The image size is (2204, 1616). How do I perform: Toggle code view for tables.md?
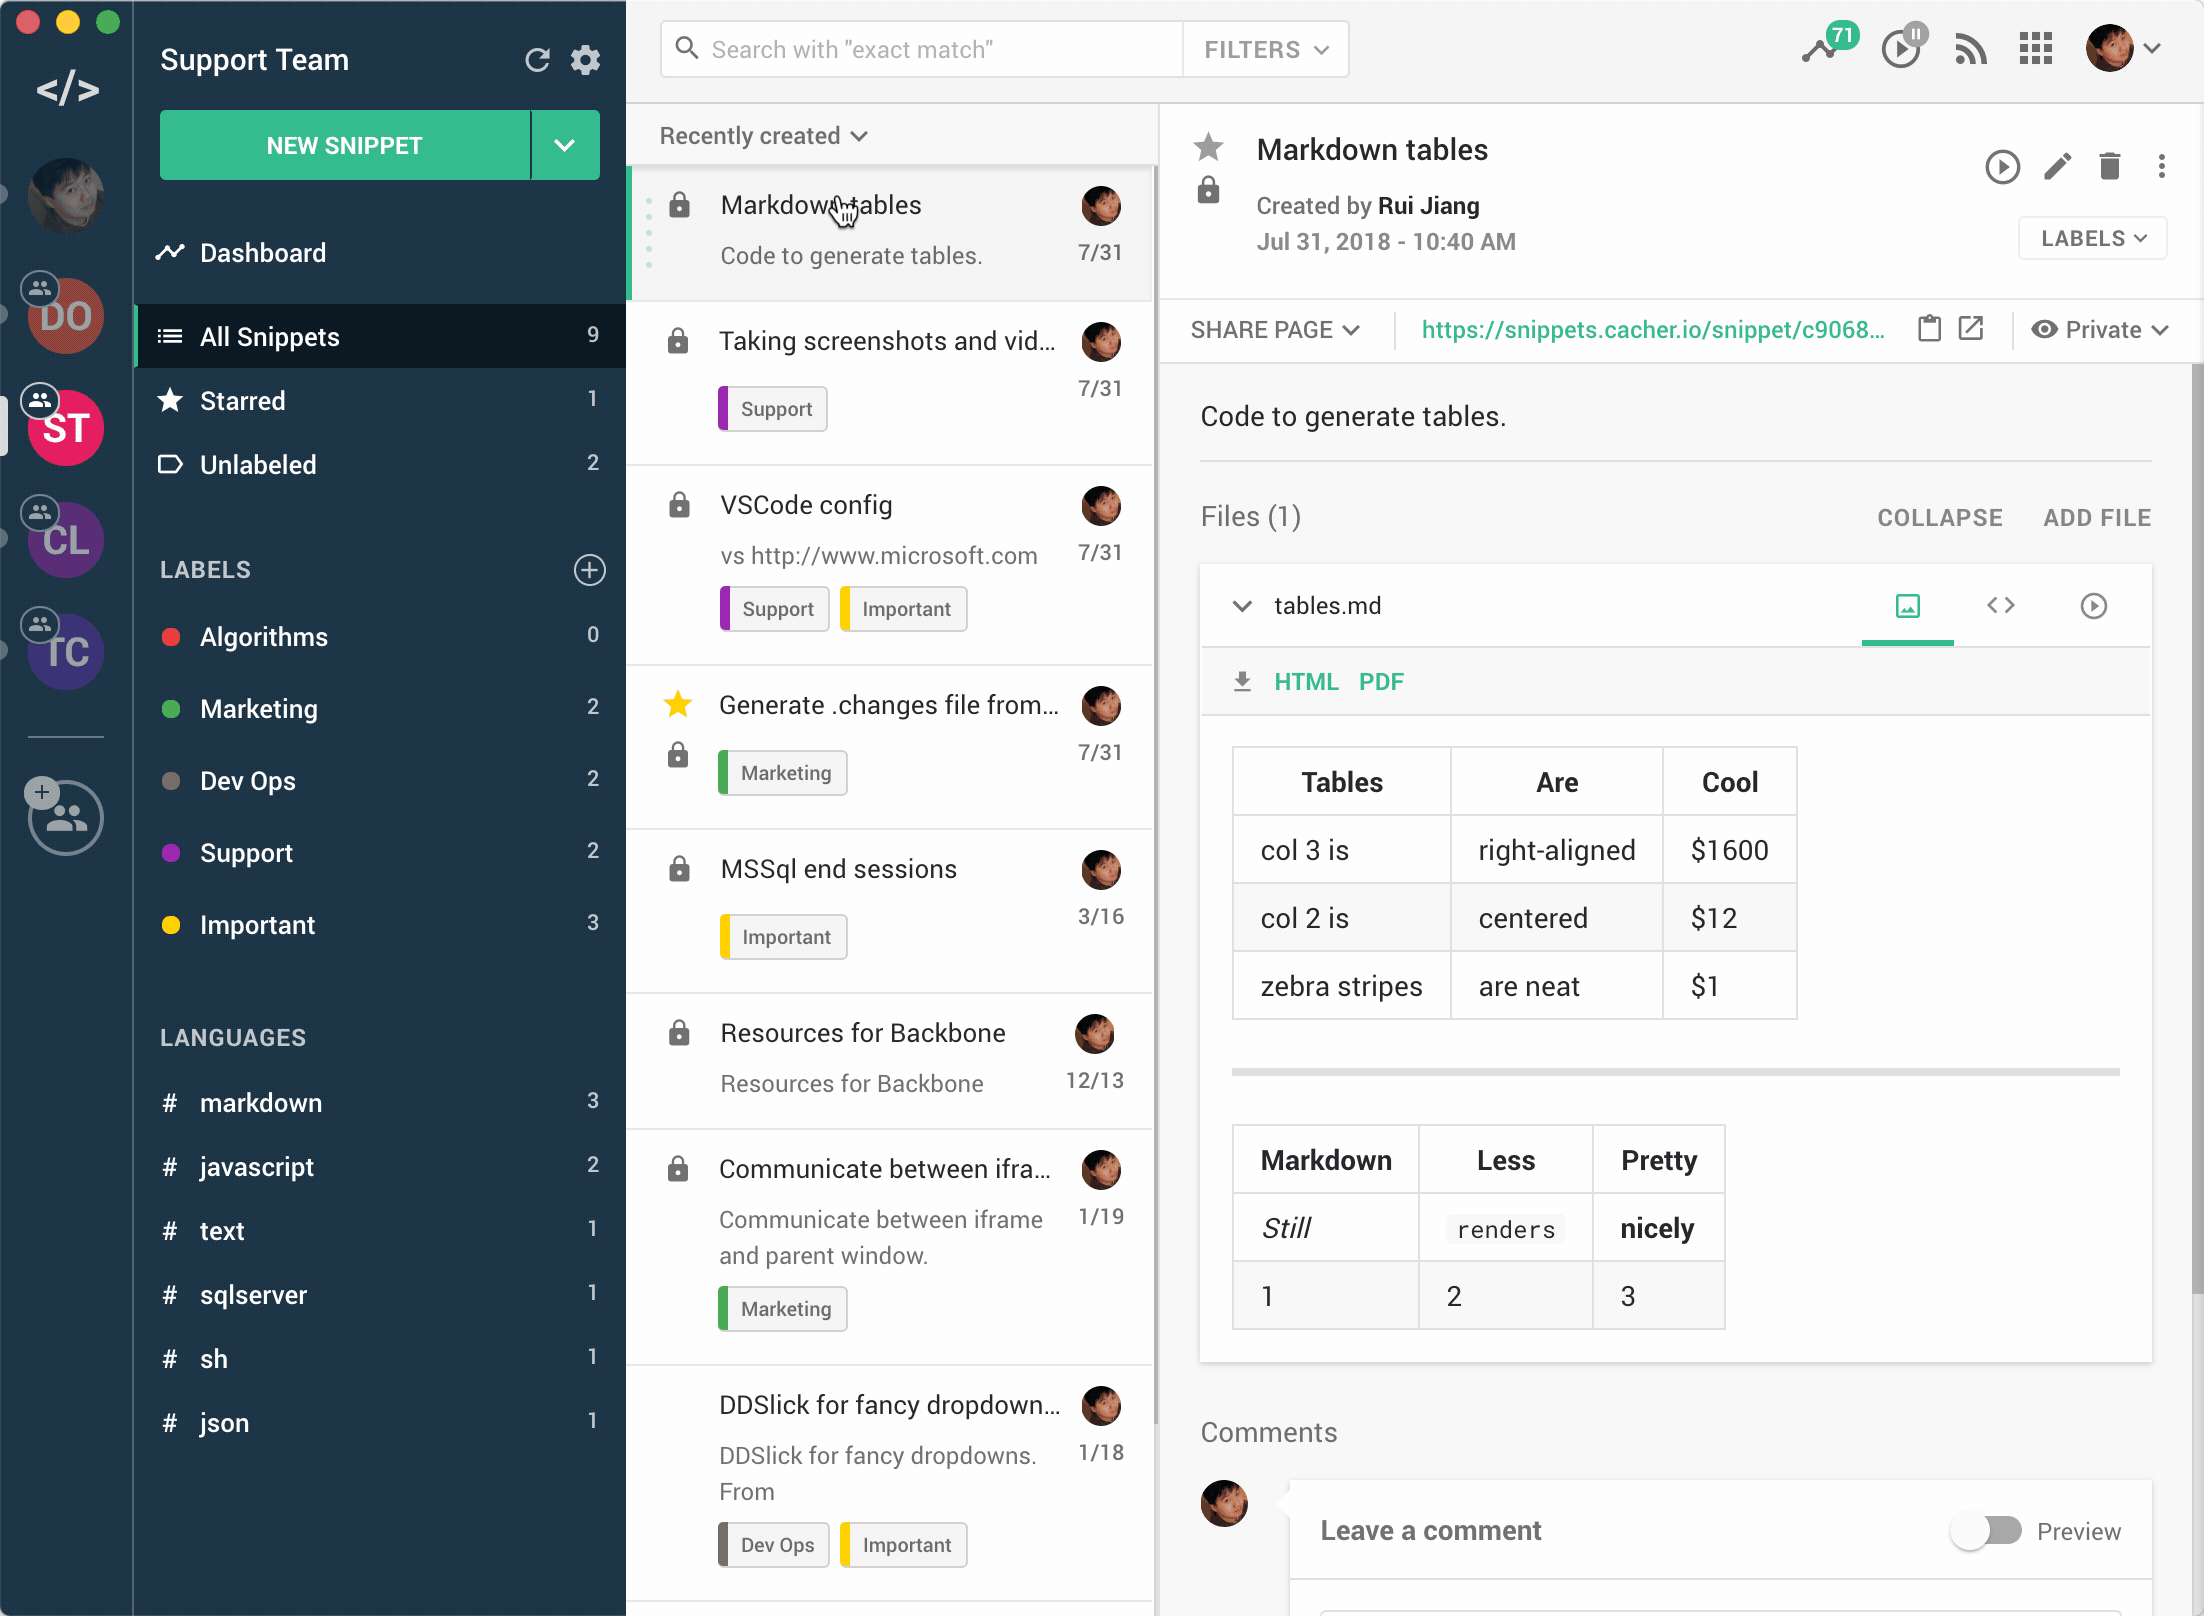(x=2000, y=604)
